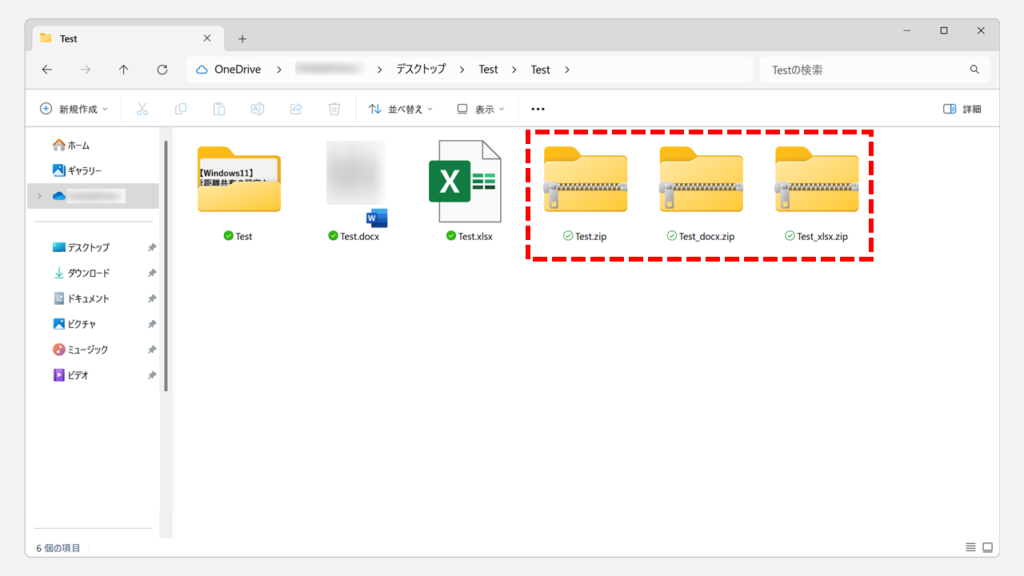The width and height of the screenshot is (1024, 576).
Task: Open デスクトップ in quick access
Action: click(81, 248)
